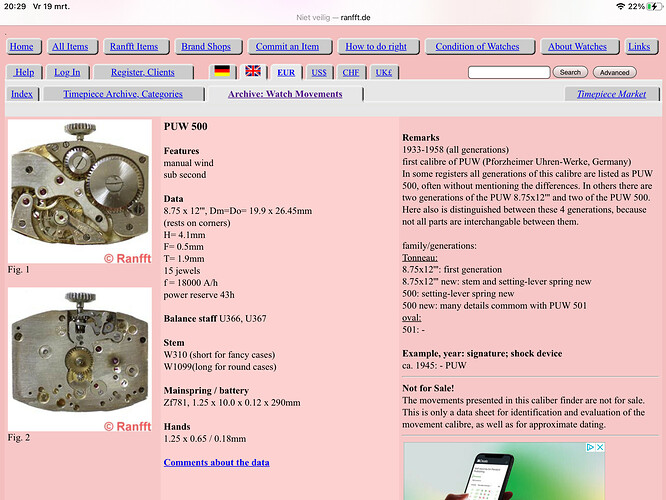Select 'f = 18000 A/h' text

click(191, 282)
